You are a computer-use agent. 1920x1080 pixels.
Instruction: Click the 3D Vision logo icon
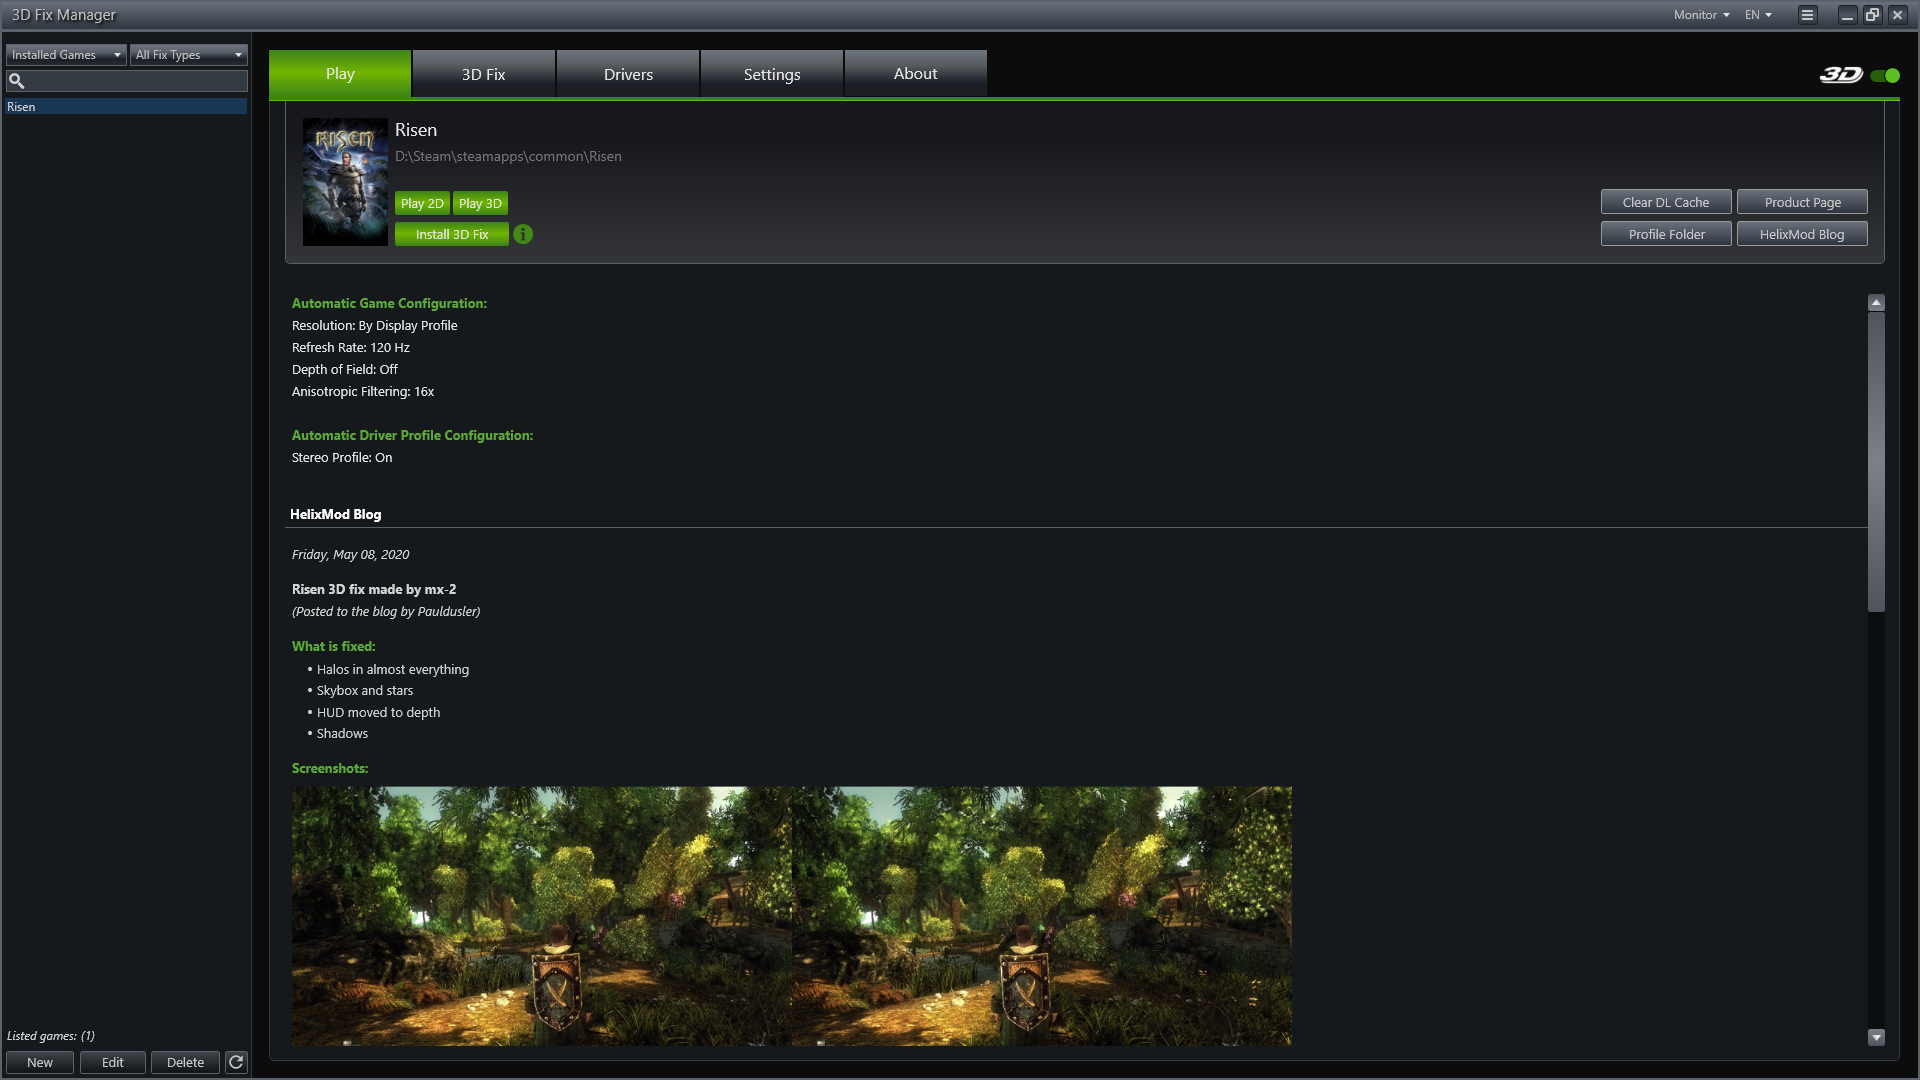(1840, 75)
